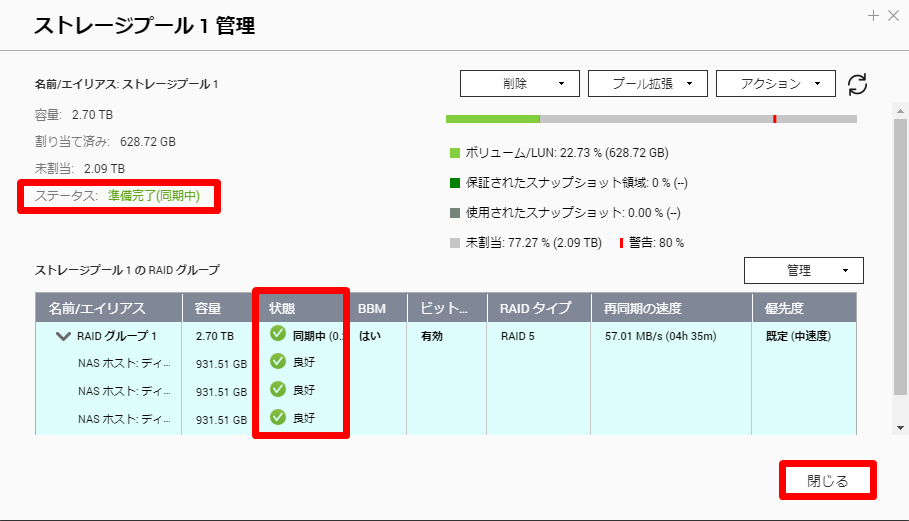This screenshot has height=521, width=909.
Task: Click red 80% alert marker on capacity bar
Action: pos(774,119)
